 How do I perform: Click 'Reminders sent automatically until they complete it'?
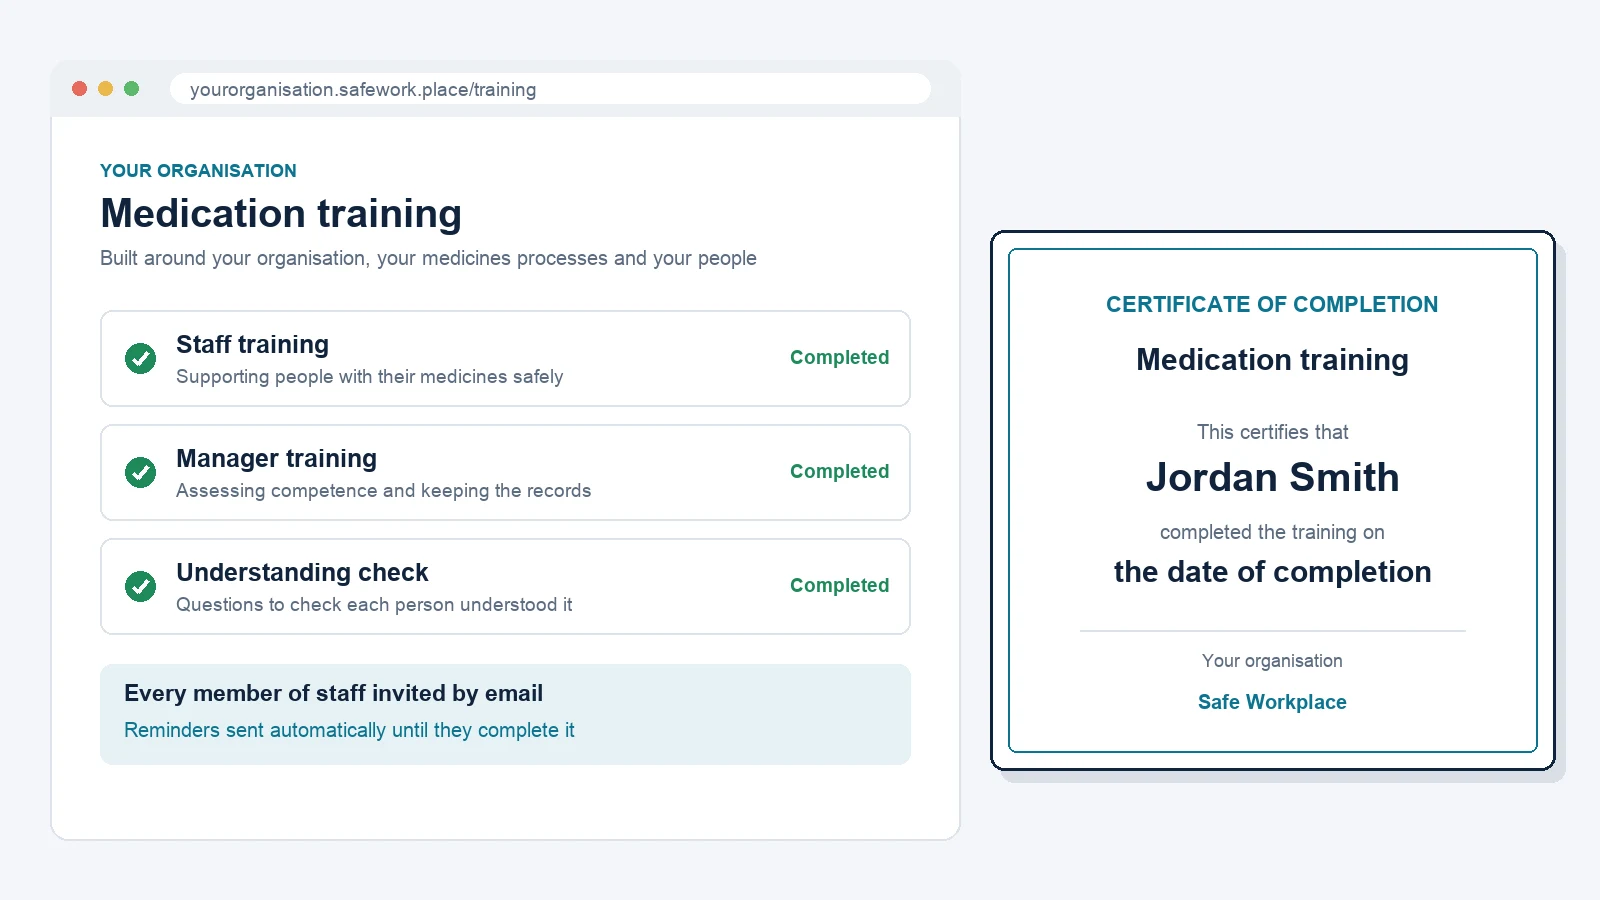349,730
